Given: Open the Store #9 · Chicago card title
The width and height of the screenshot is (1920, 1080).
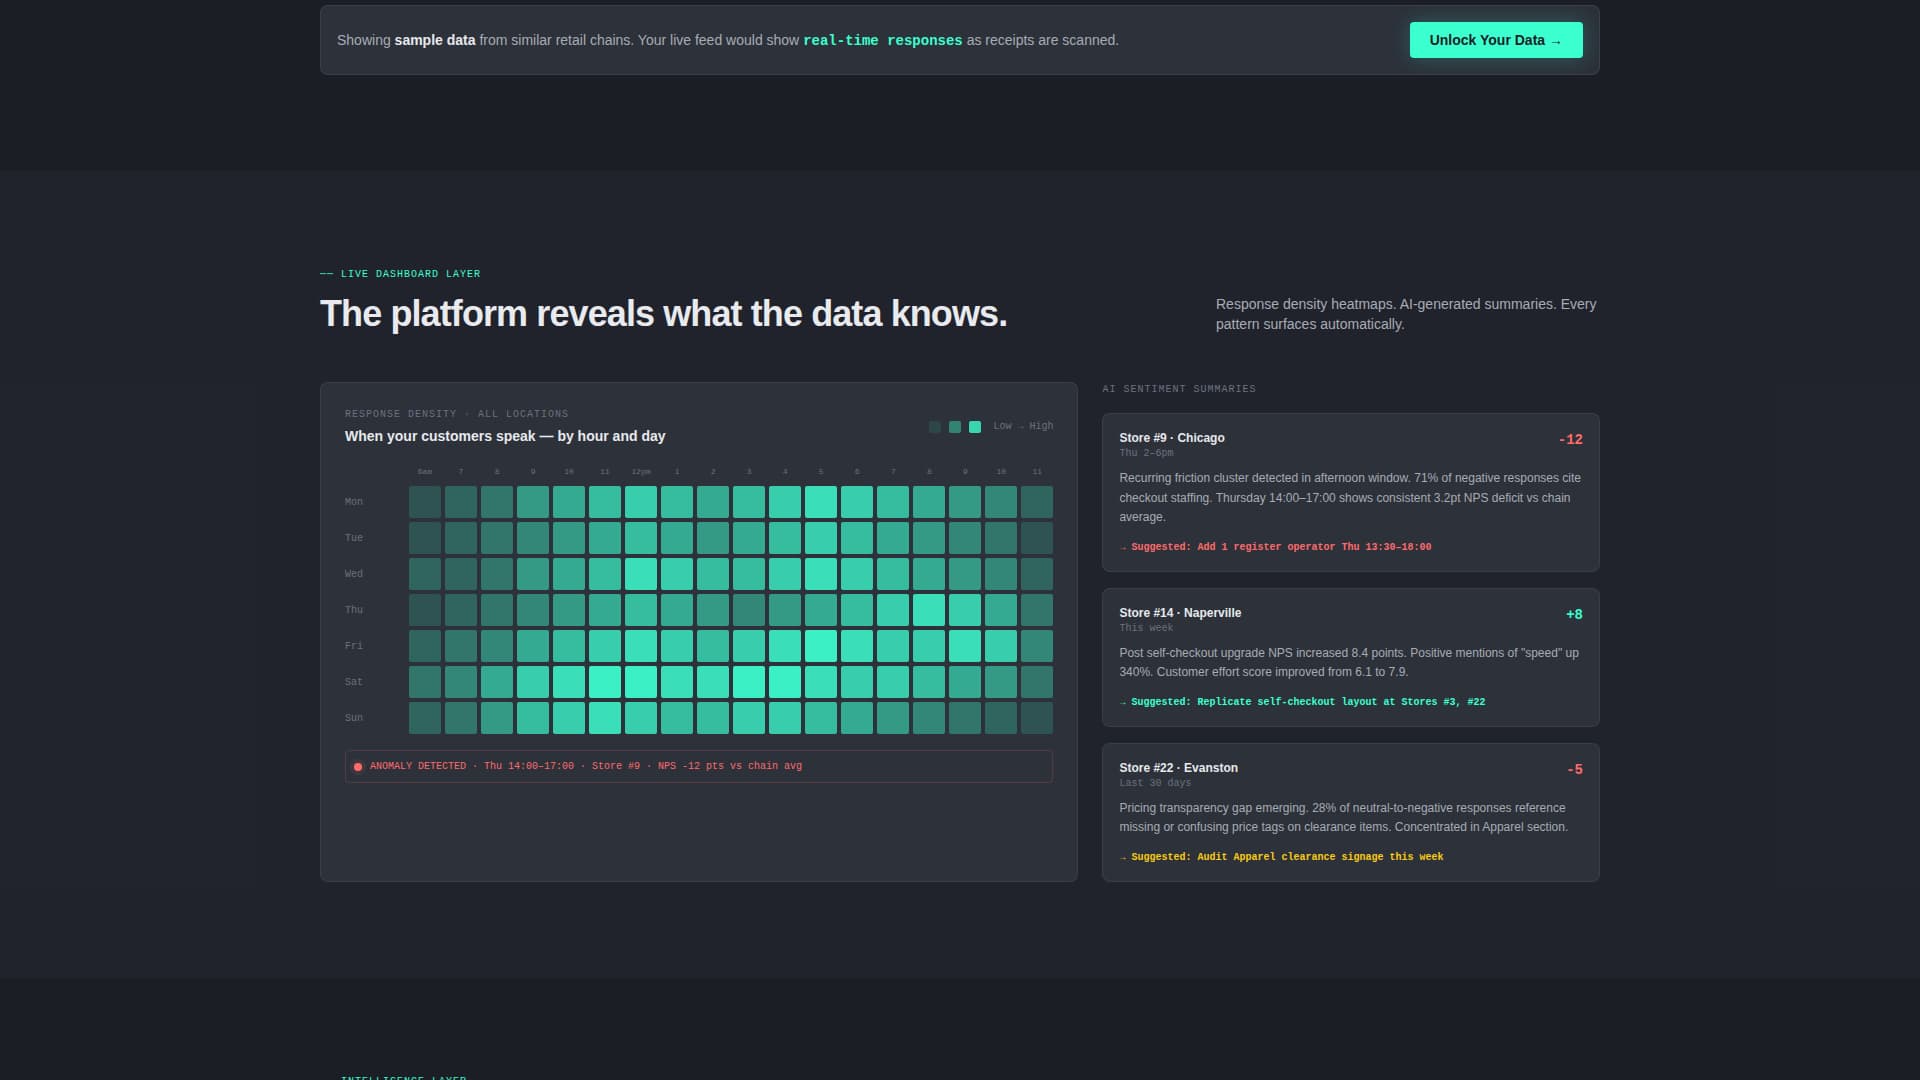Looking at the screenshot, I should 1171,438.
